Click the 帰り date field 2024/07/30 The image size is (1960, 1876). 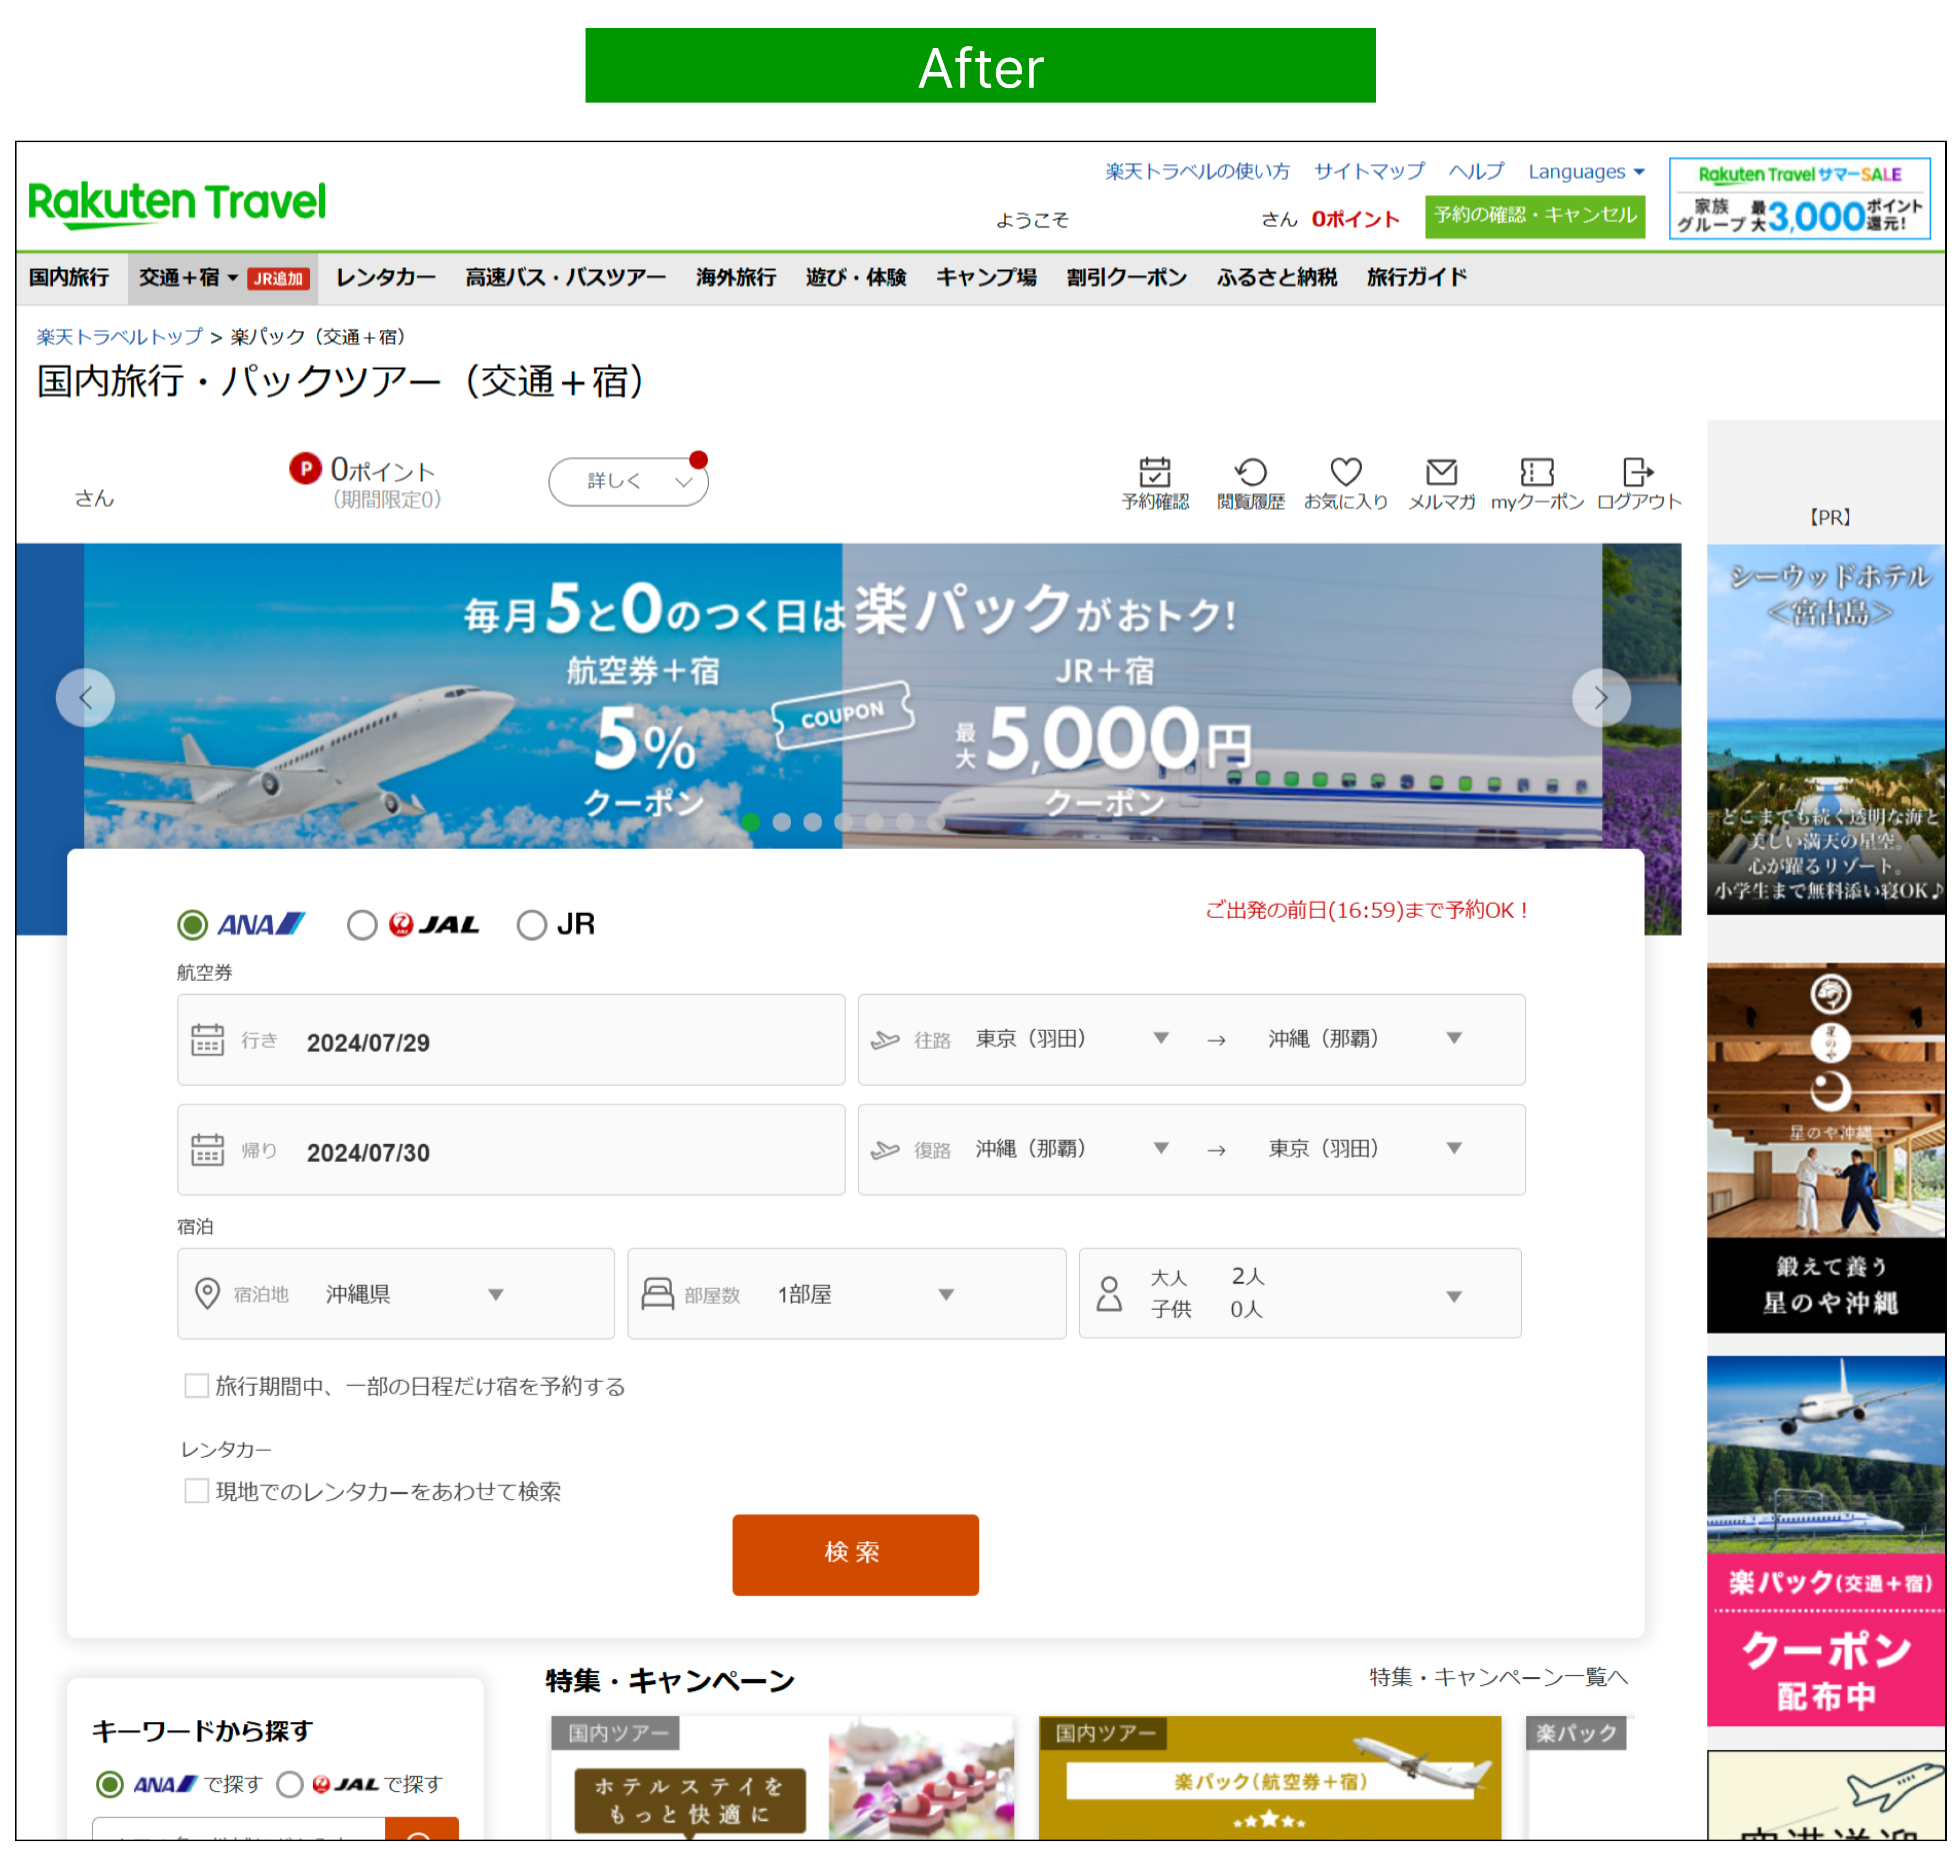click(511, 1149)
